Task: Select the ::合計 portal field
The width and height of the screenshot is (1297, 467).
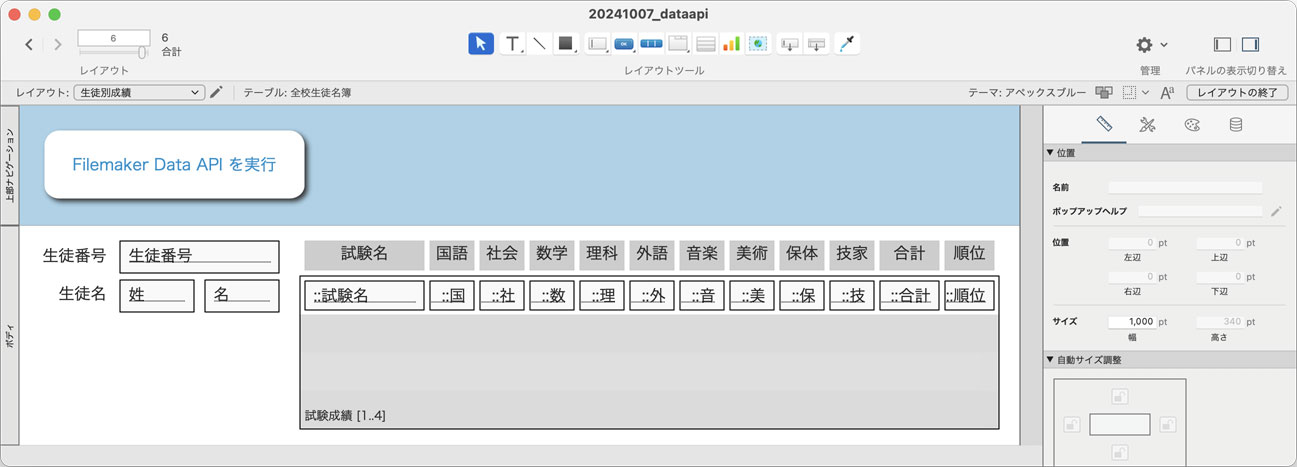Action: tap(909, 295)
